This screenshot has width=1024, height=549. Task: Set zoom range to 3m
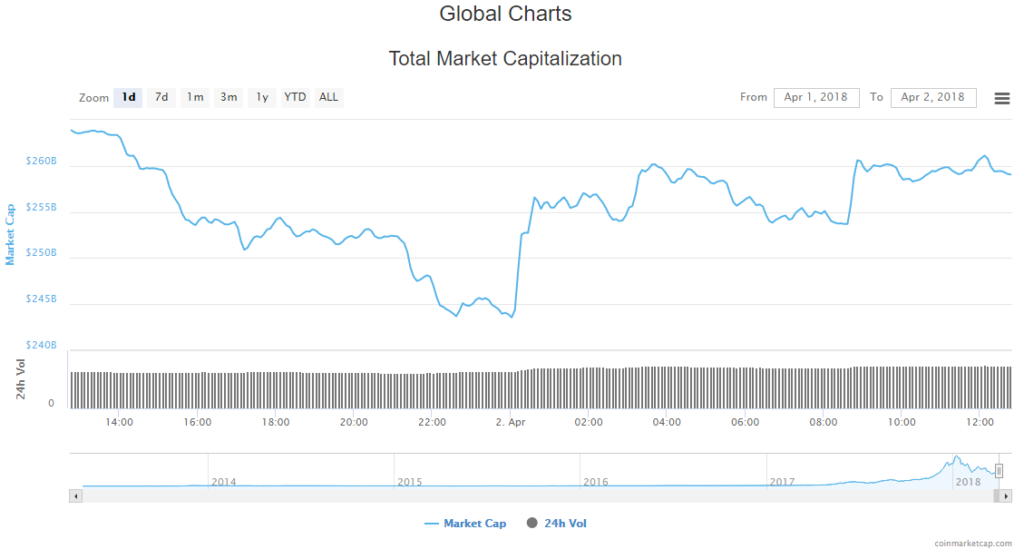coord(229,97)
